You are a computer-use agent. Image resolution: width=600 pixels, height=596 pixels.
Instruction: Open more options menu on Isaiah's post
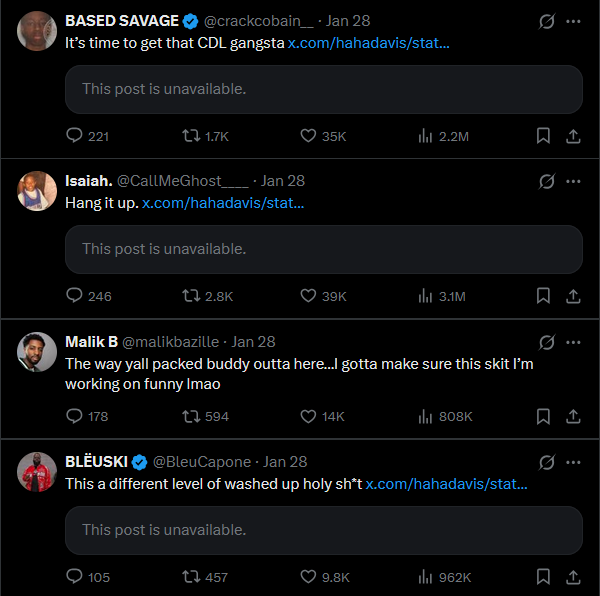click(x=573, y=181)
